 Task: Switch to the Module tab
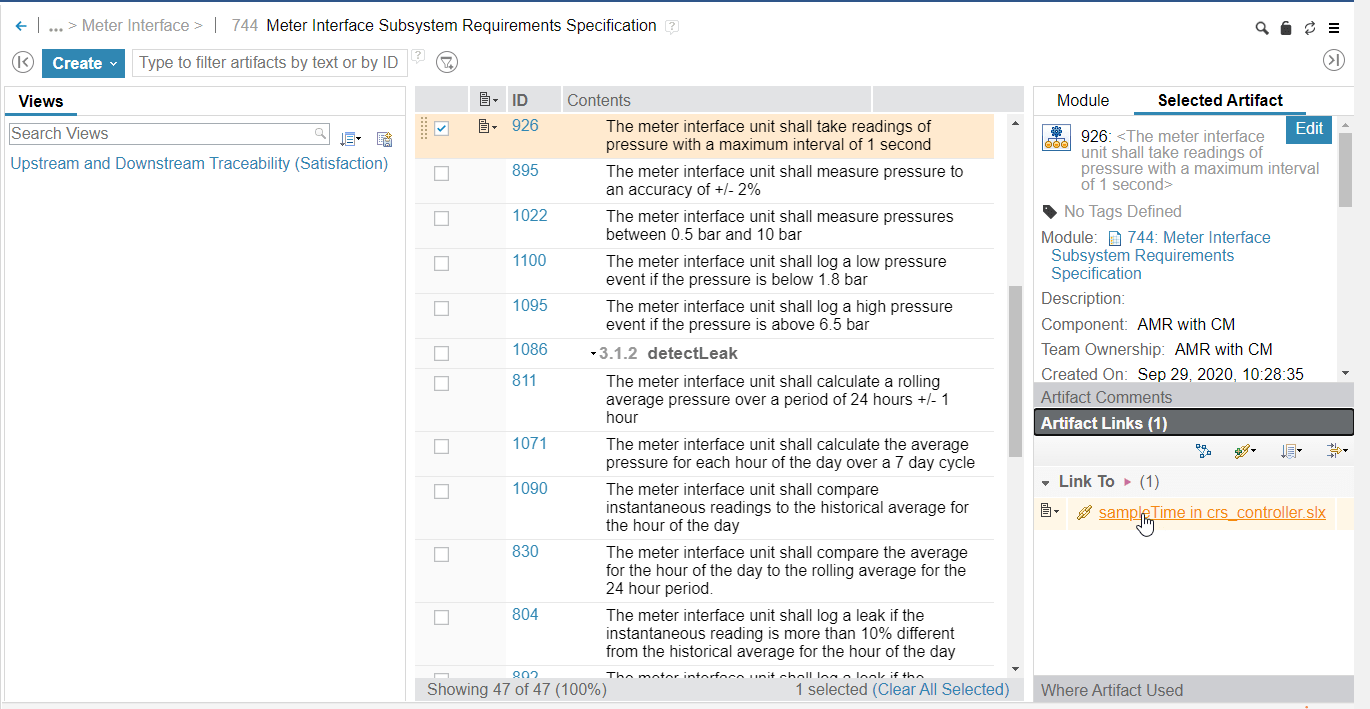pyautogui.click(x=1083, y=100)
